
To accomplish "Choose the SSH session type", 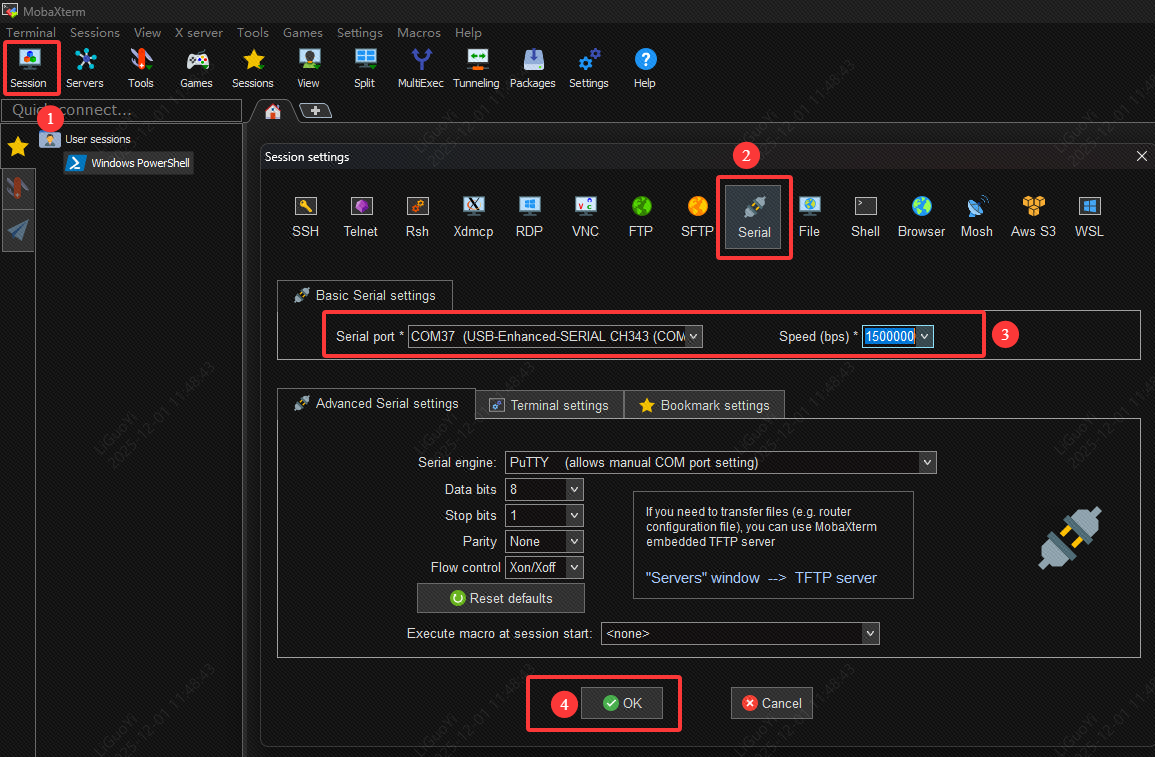I will [x=305, y=217].
